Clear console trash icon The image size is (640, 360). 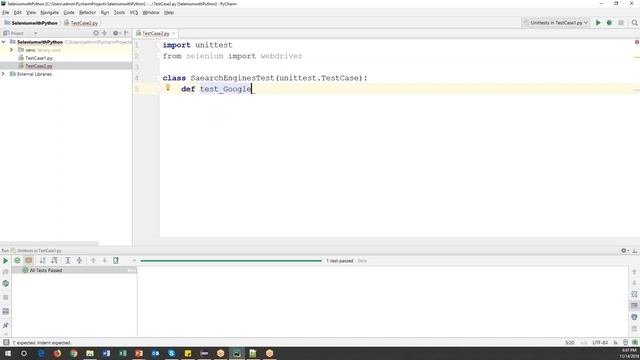(x=634, y=329)
